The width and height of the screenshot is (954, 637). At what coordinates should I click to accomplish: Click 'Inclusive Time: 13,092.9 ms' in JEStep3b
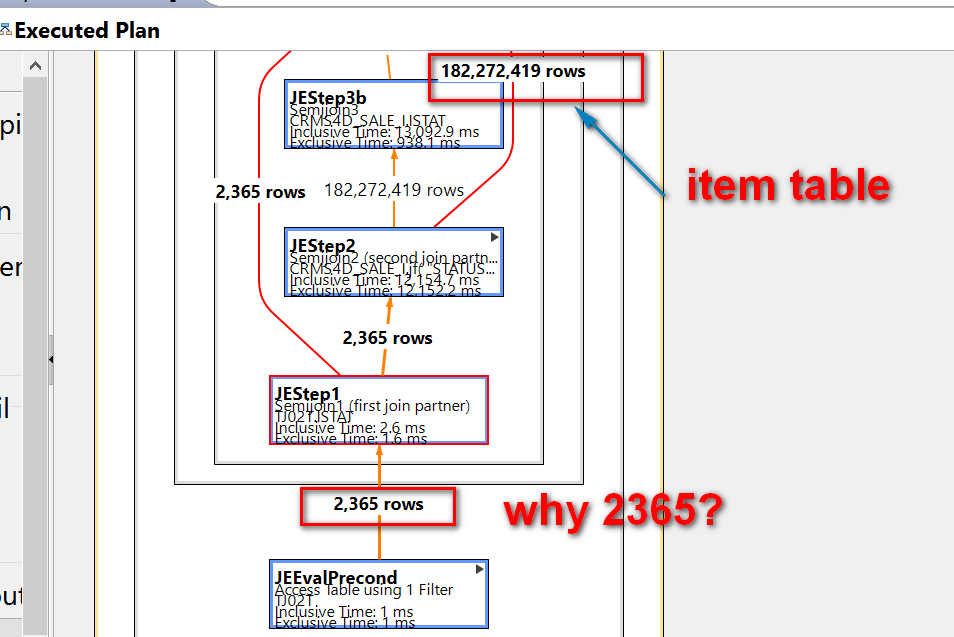click(385, 132)
